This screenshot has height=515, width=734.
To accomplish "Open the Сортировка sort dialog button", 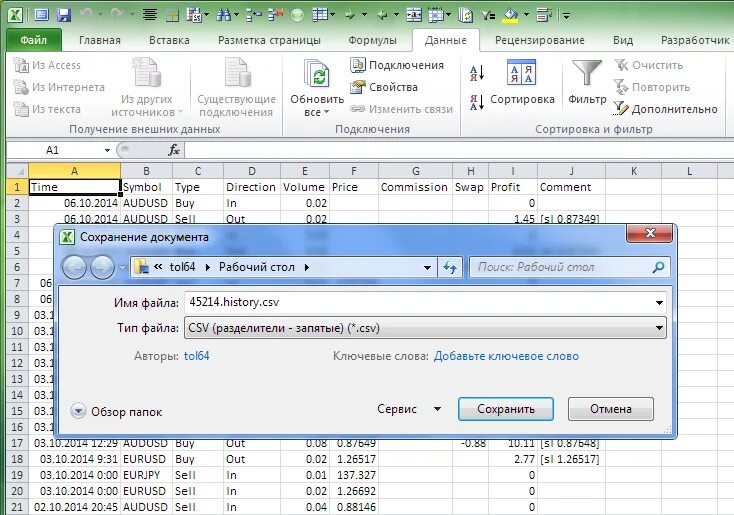I will coord(522,82).
